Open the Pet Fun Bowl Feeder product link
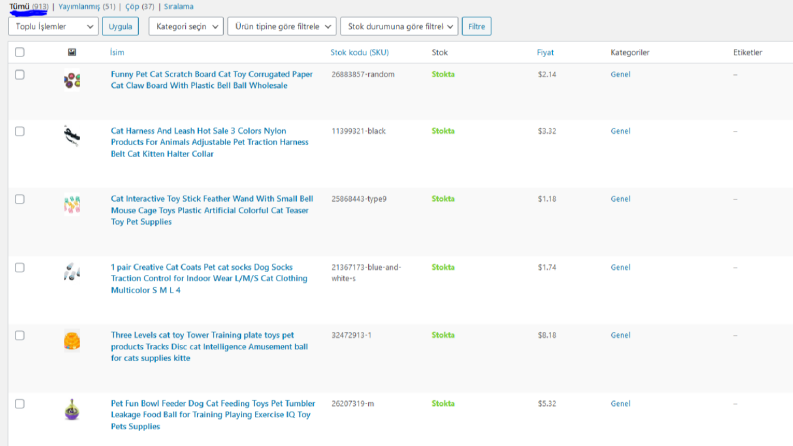This screenshot has height=446, width=793. pos(213,415)
